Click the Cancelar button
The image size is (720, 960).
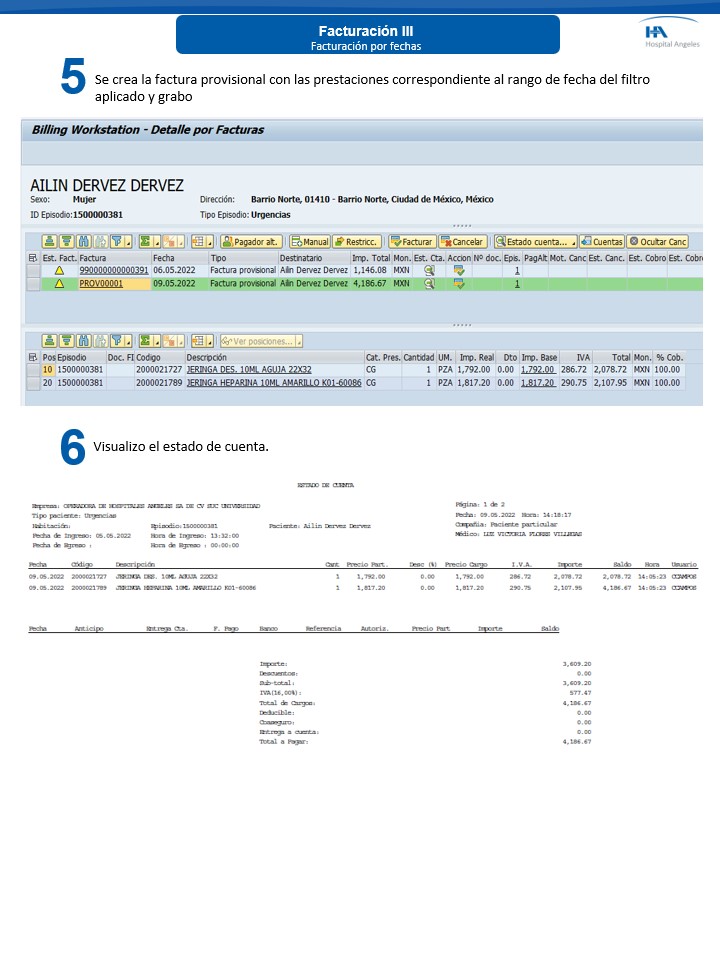(x=463, y=242)
